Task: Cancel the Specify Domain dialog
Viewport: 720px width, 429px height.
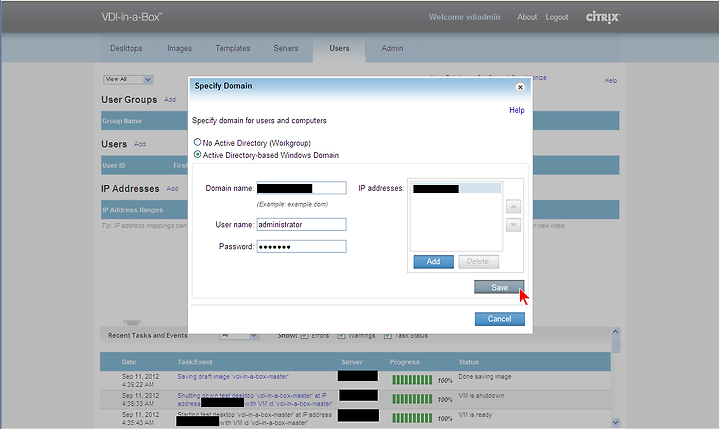Action: [x=500, y=319]
